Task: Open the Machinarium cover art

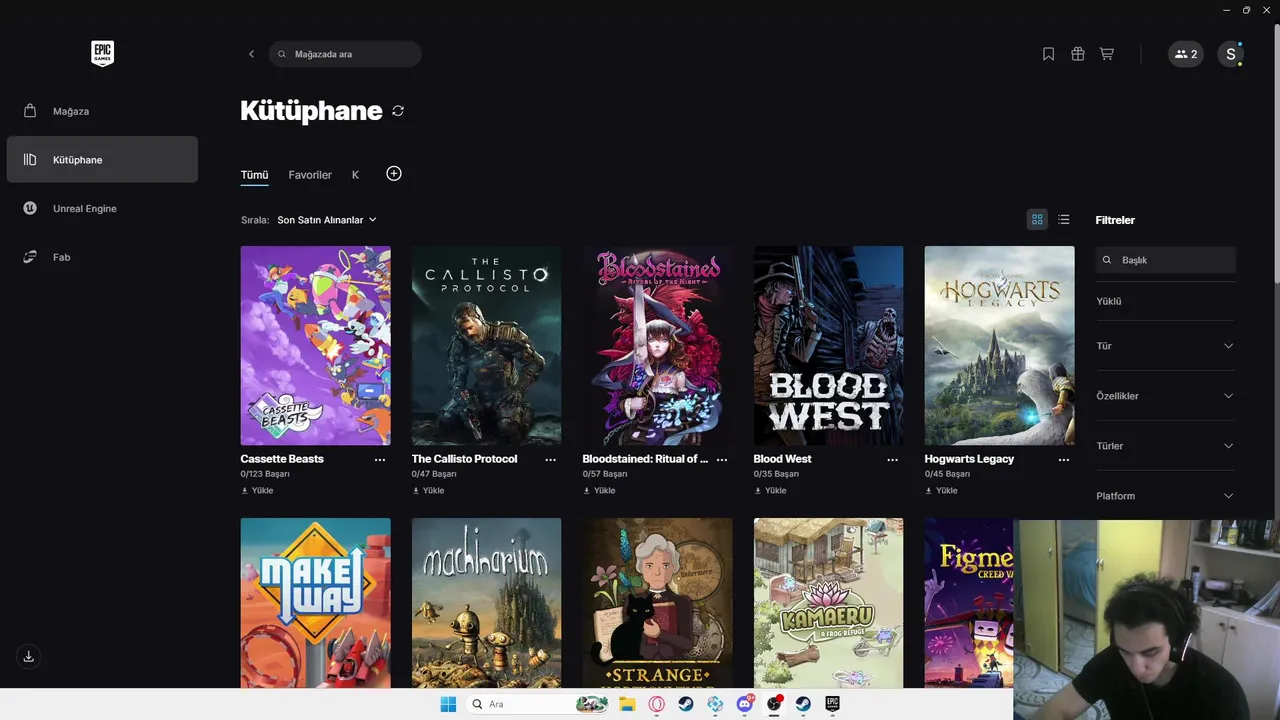Action: (x=487, y=603)
